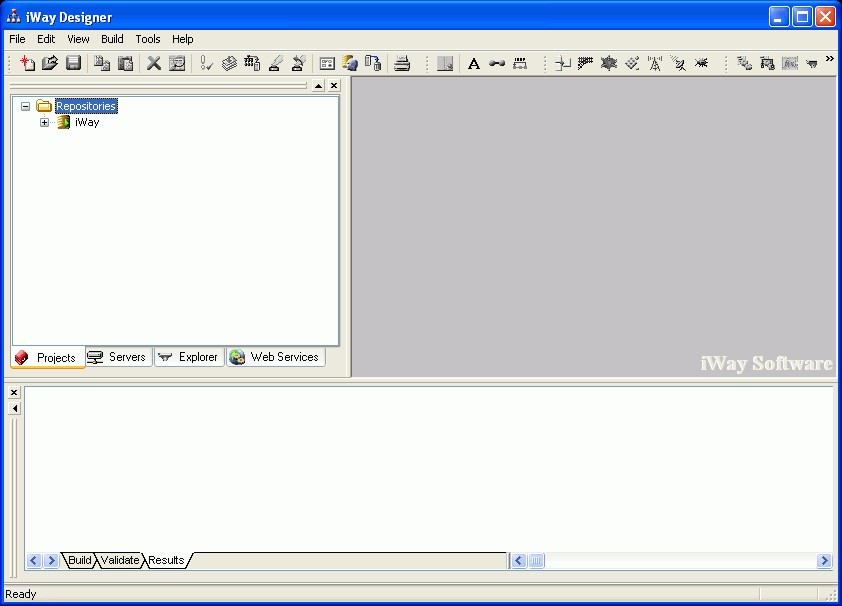The image size is (842, 606).
Task: Launch the web deployment globe tool
Action: coord(350,63)
